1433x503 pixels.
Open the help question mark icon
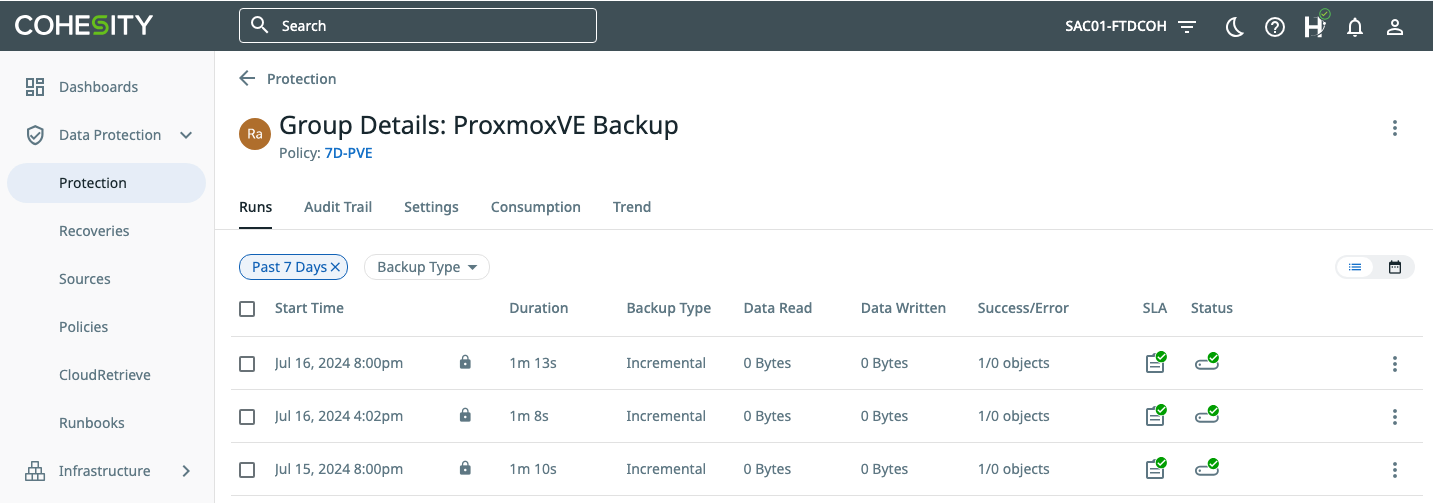pyautogui.click(x=1274, y=27)
